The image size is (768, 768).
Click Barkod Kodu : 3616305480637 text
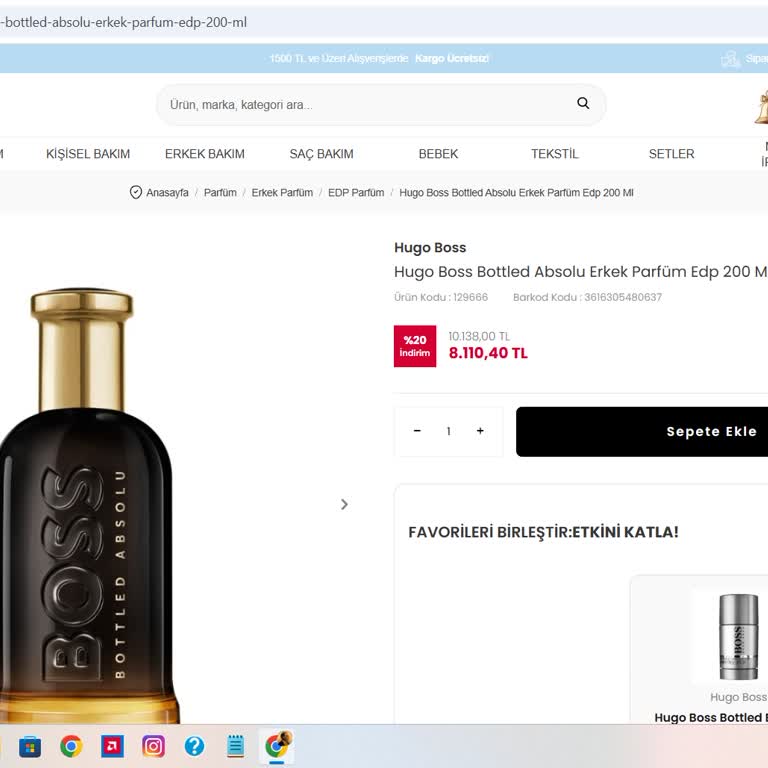(587, 297)
